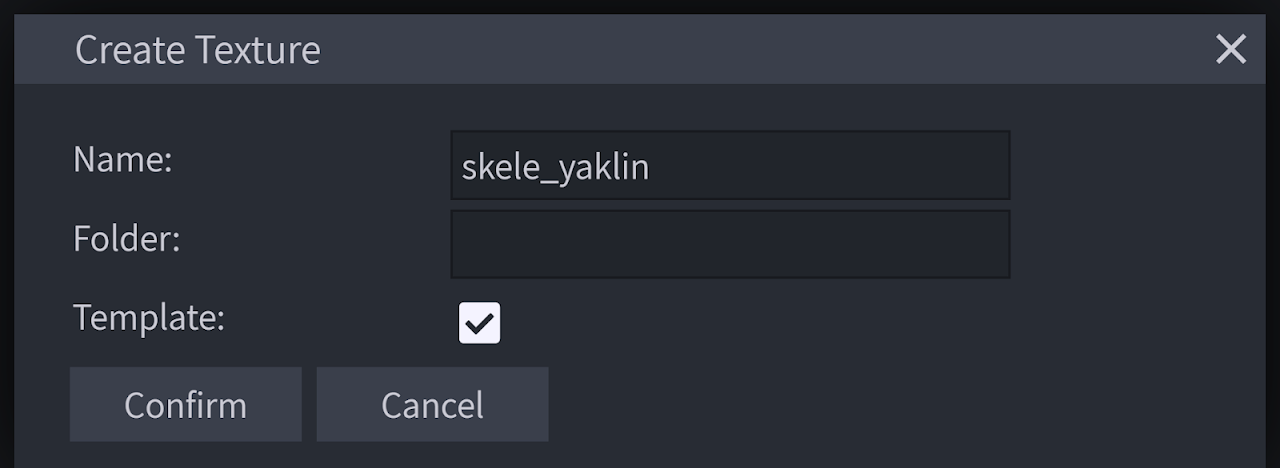1280x468 pixels.
Task: Click the X icon in title bar
Action: click(1230, 49)
